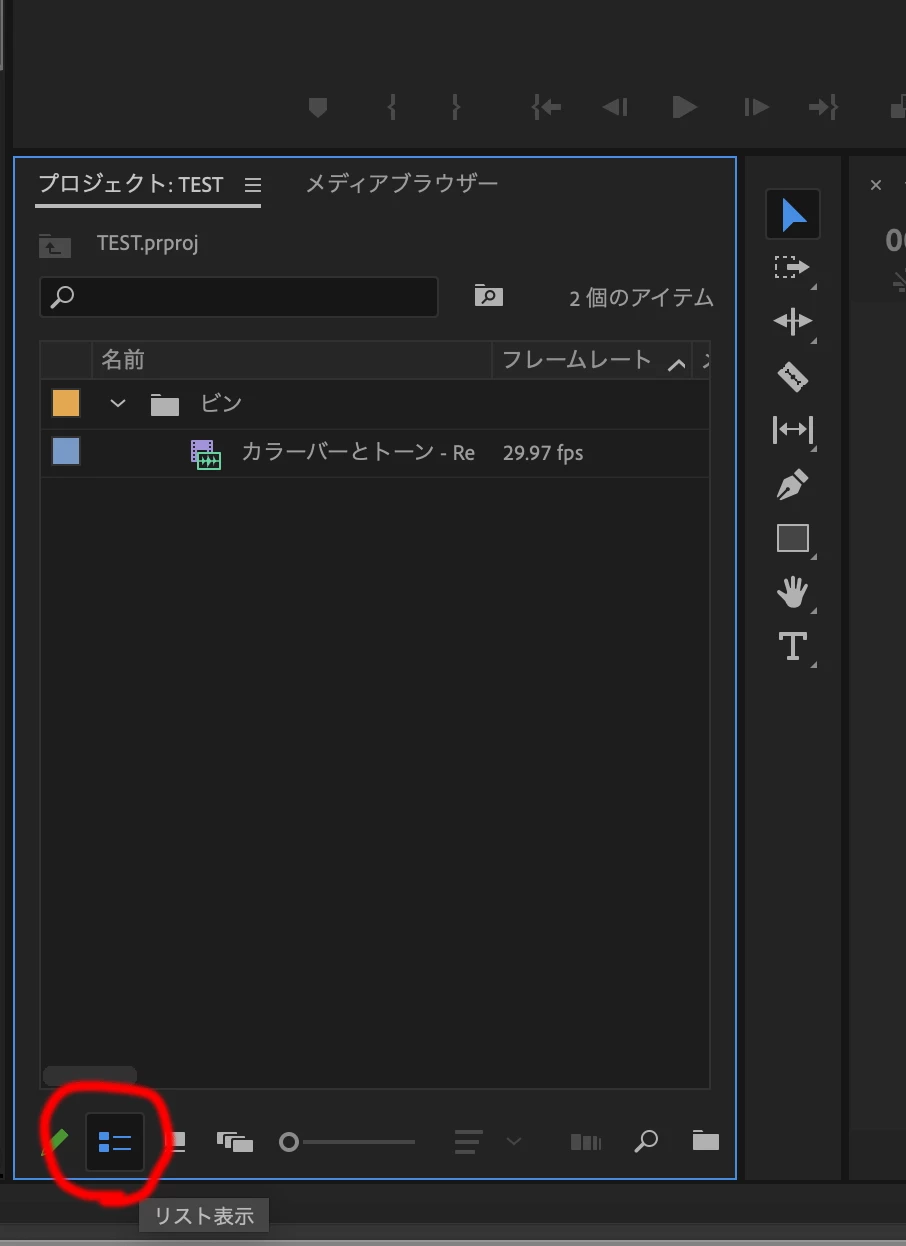Screen dimensions: 906x1246
Task: Click the project search field
Action: coord(239,297)
